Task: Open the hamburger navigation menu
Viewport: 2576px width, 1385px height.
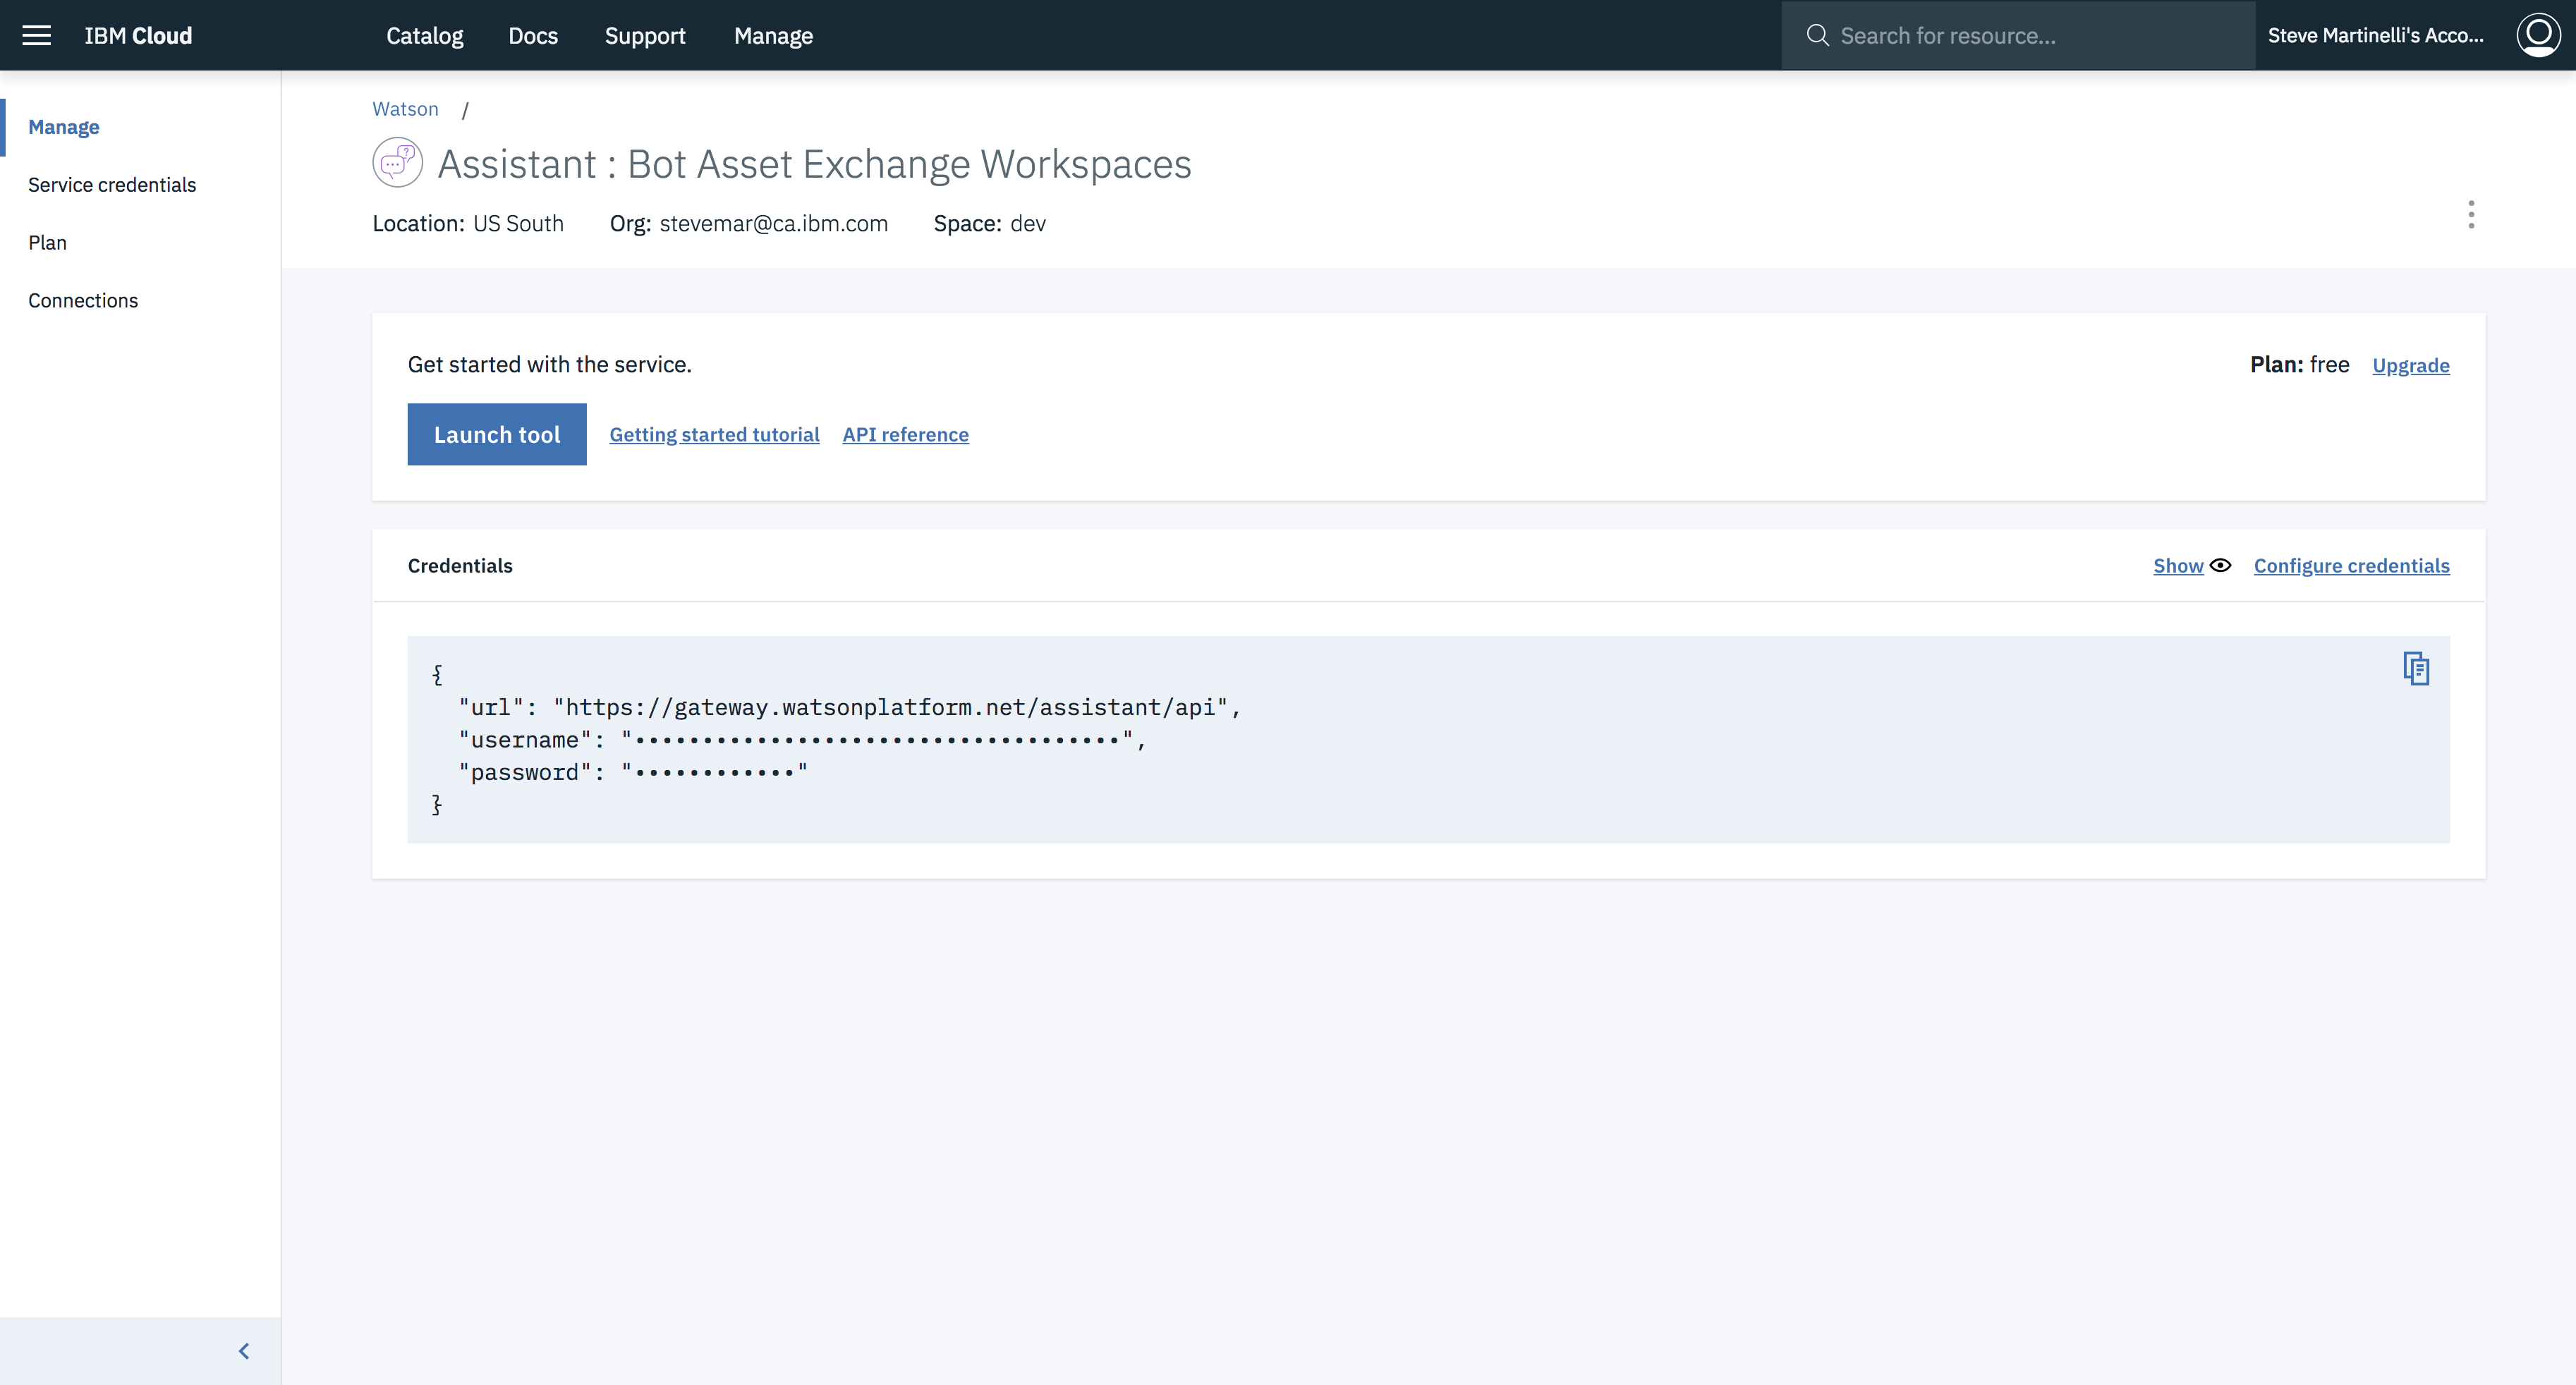Action: coord(37,36)
